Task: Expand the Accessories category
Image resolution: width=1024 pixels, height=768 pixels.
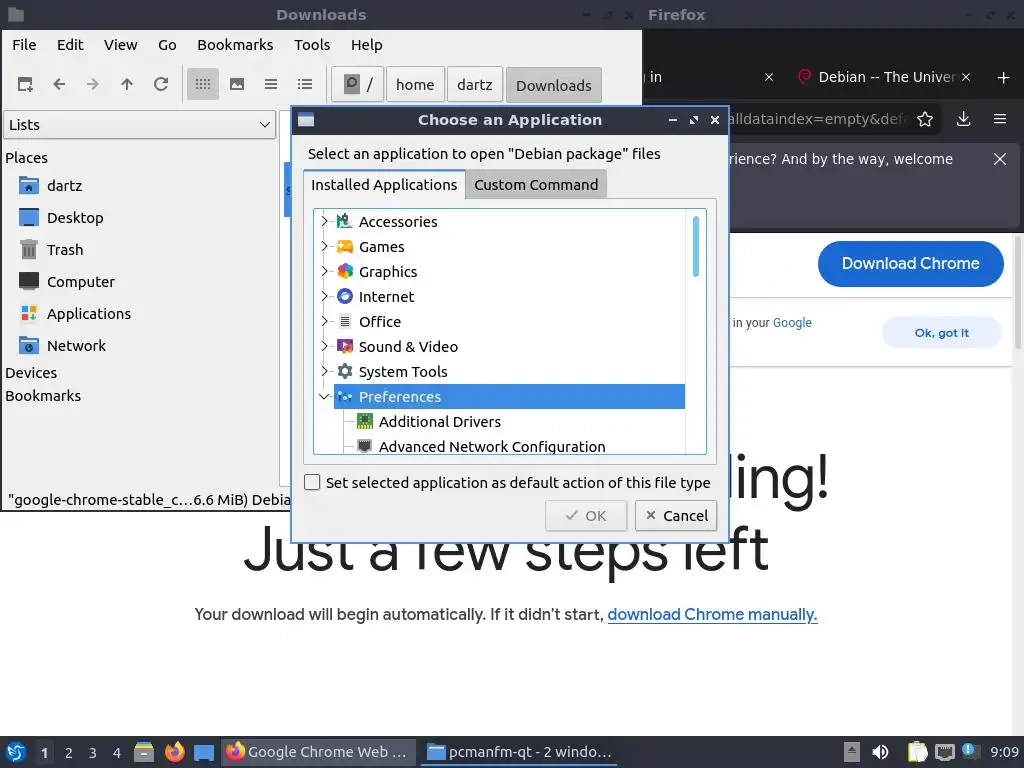Action: pos(324,221)
